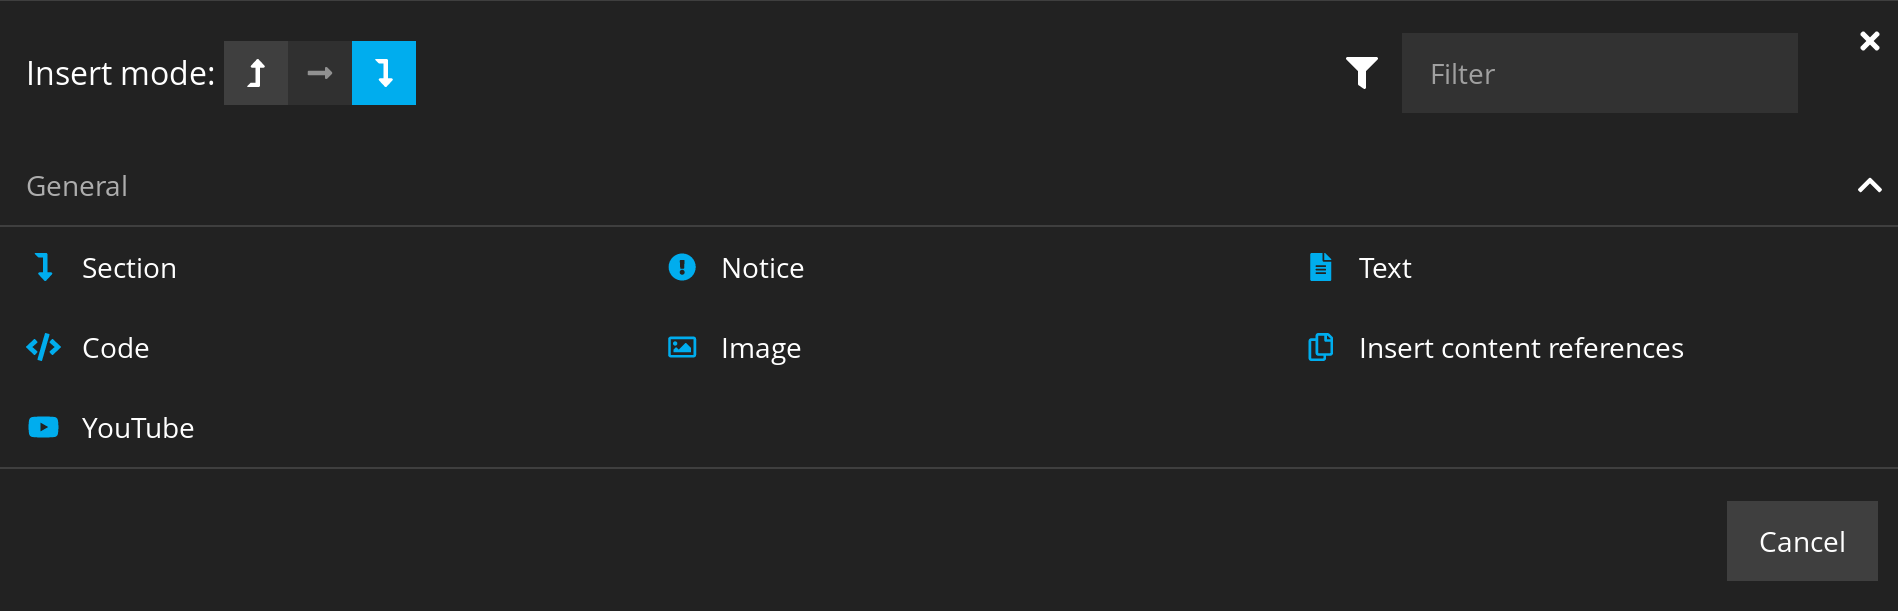Image resolution: width=1898 pixels, height=611 pixels.
Task: Select the Text element document icon
Action: pos(1321,267)
